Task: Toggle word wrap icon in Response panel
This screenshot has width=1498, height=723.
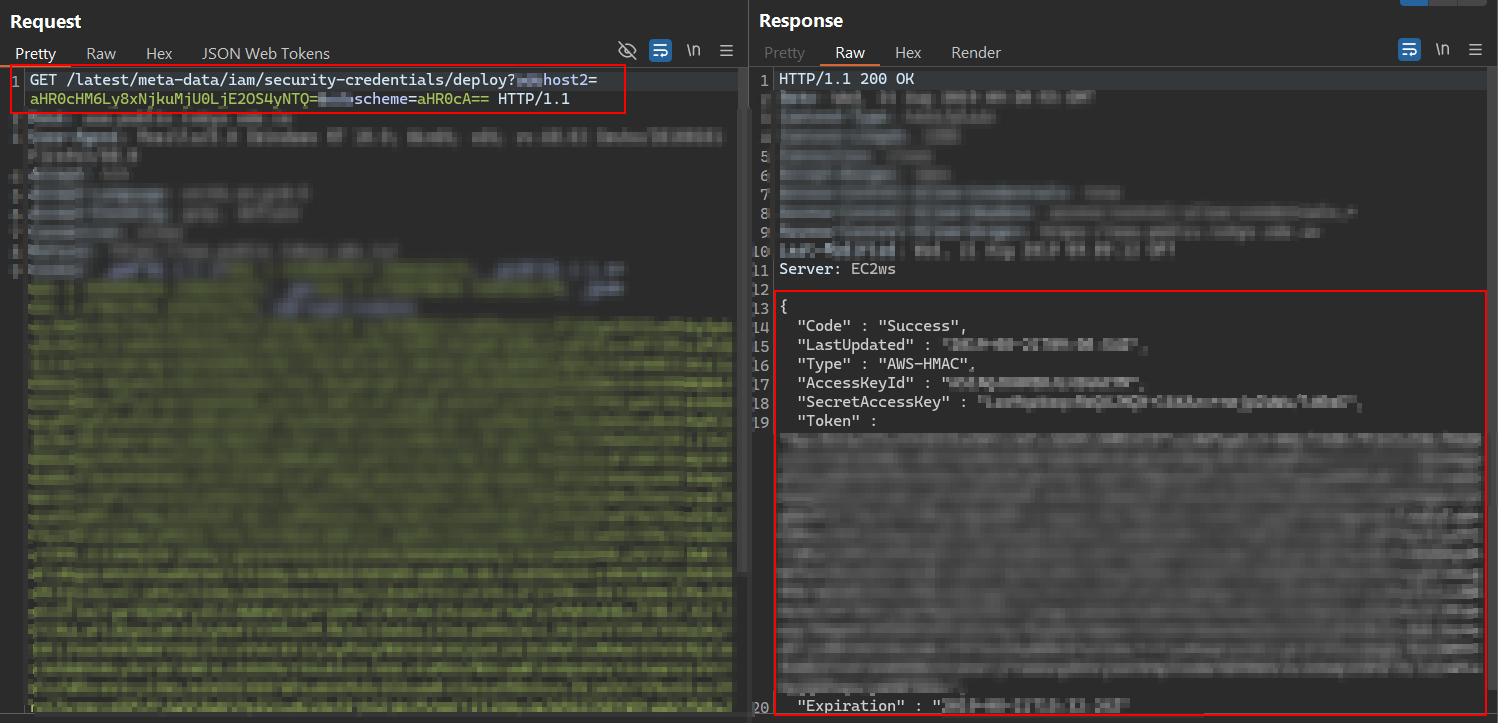Action: (1409, 49)
